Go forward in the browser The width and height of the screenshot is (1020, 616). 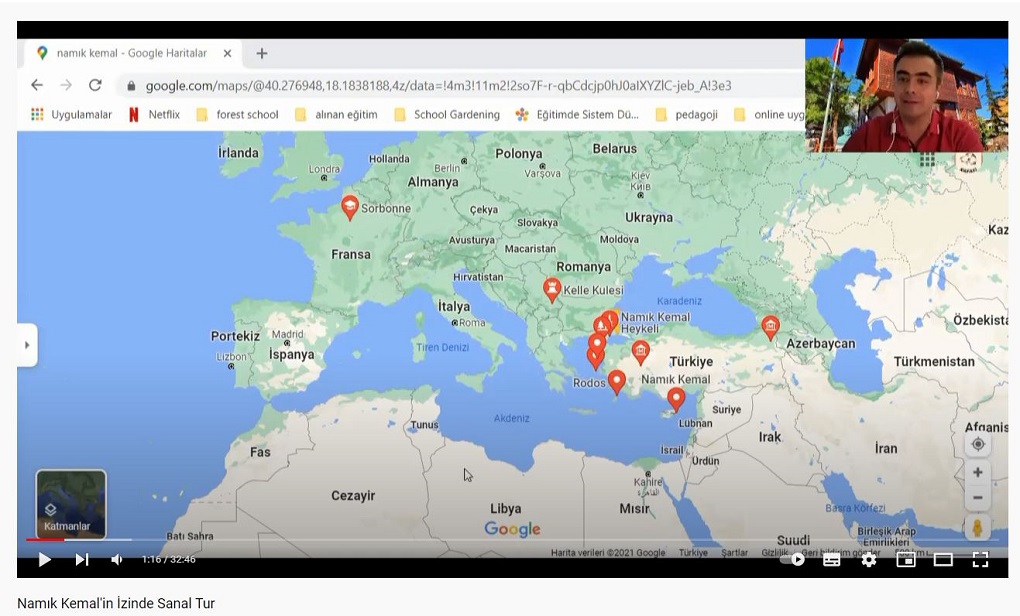point(66,85)
